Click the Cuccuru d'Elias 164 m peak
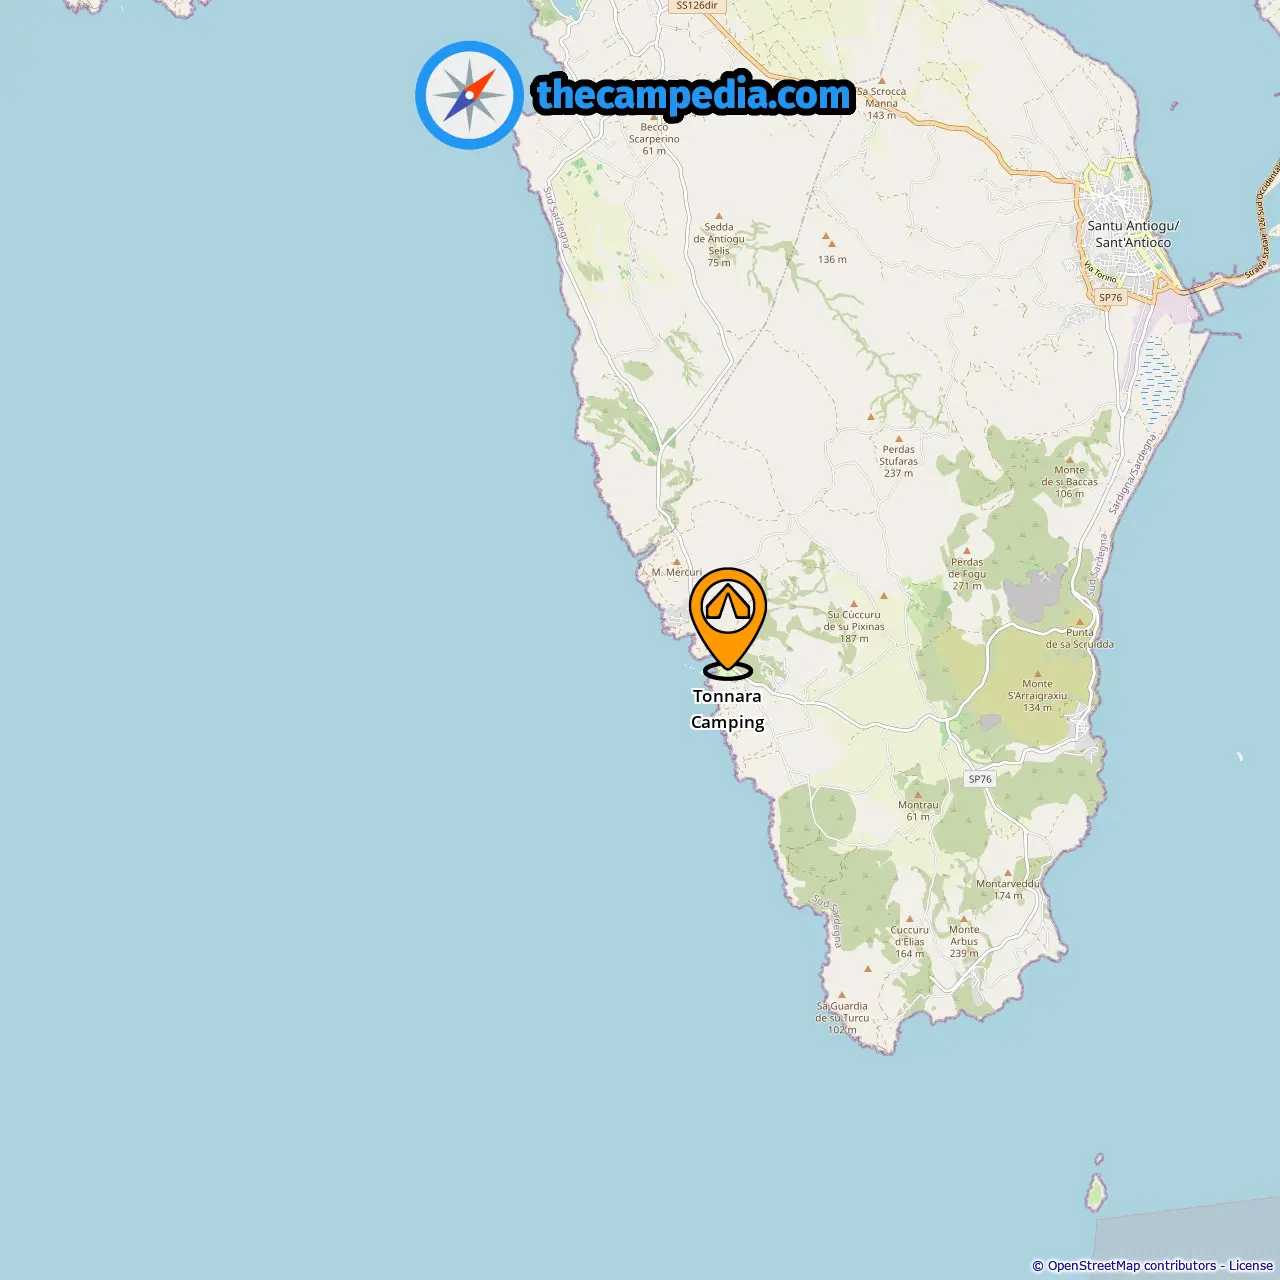 910,918
